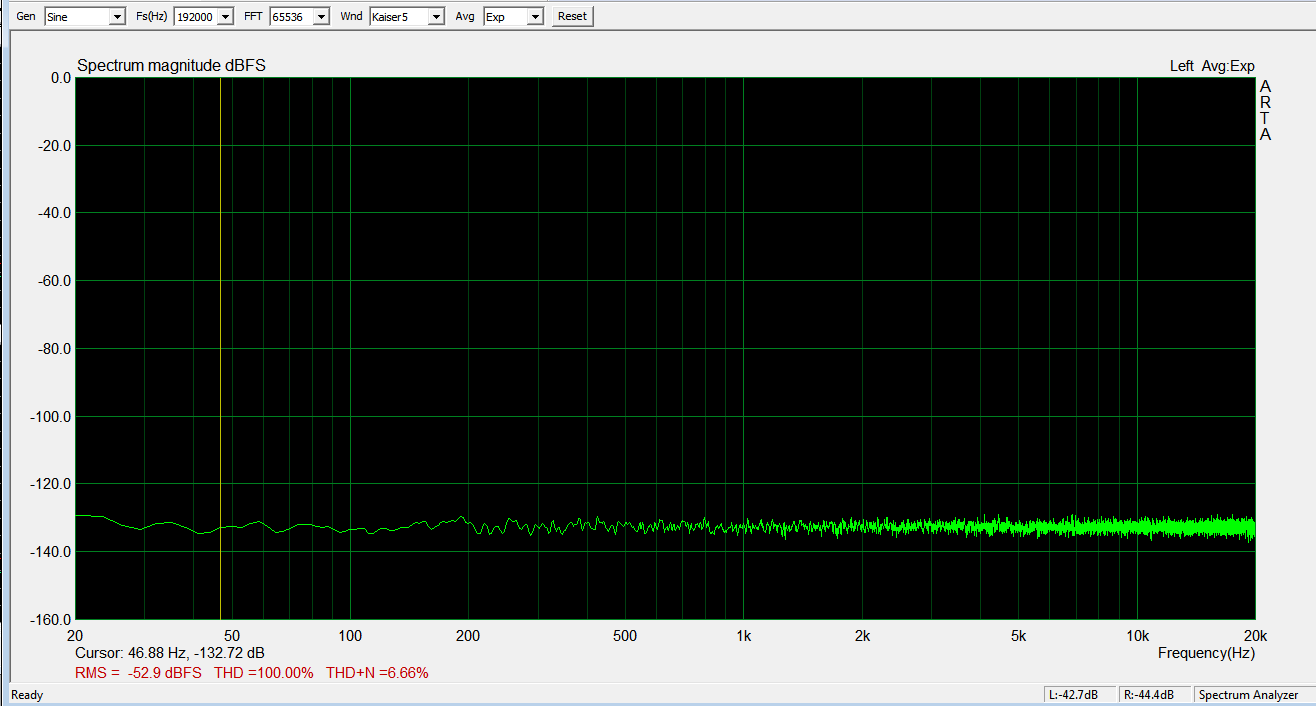Click the '10k' frequency axis label
The image size is (1316, 706).
(1137, 636)
